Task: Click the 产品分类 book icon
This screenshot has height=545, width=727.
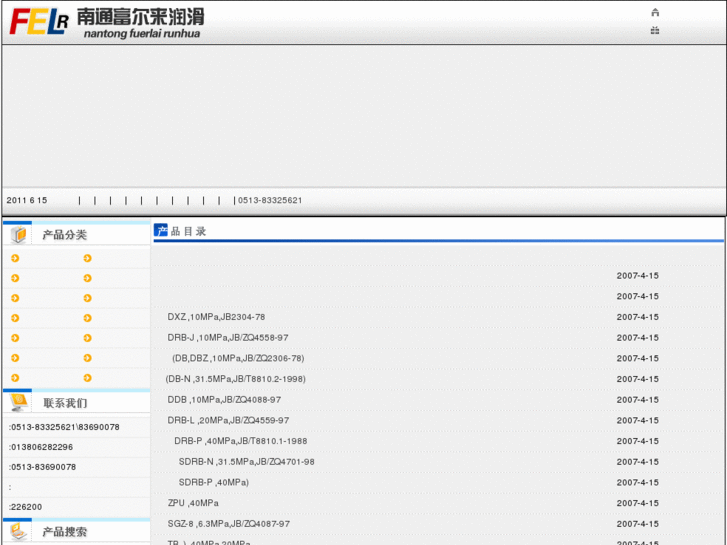Action: tap(19, 235)
